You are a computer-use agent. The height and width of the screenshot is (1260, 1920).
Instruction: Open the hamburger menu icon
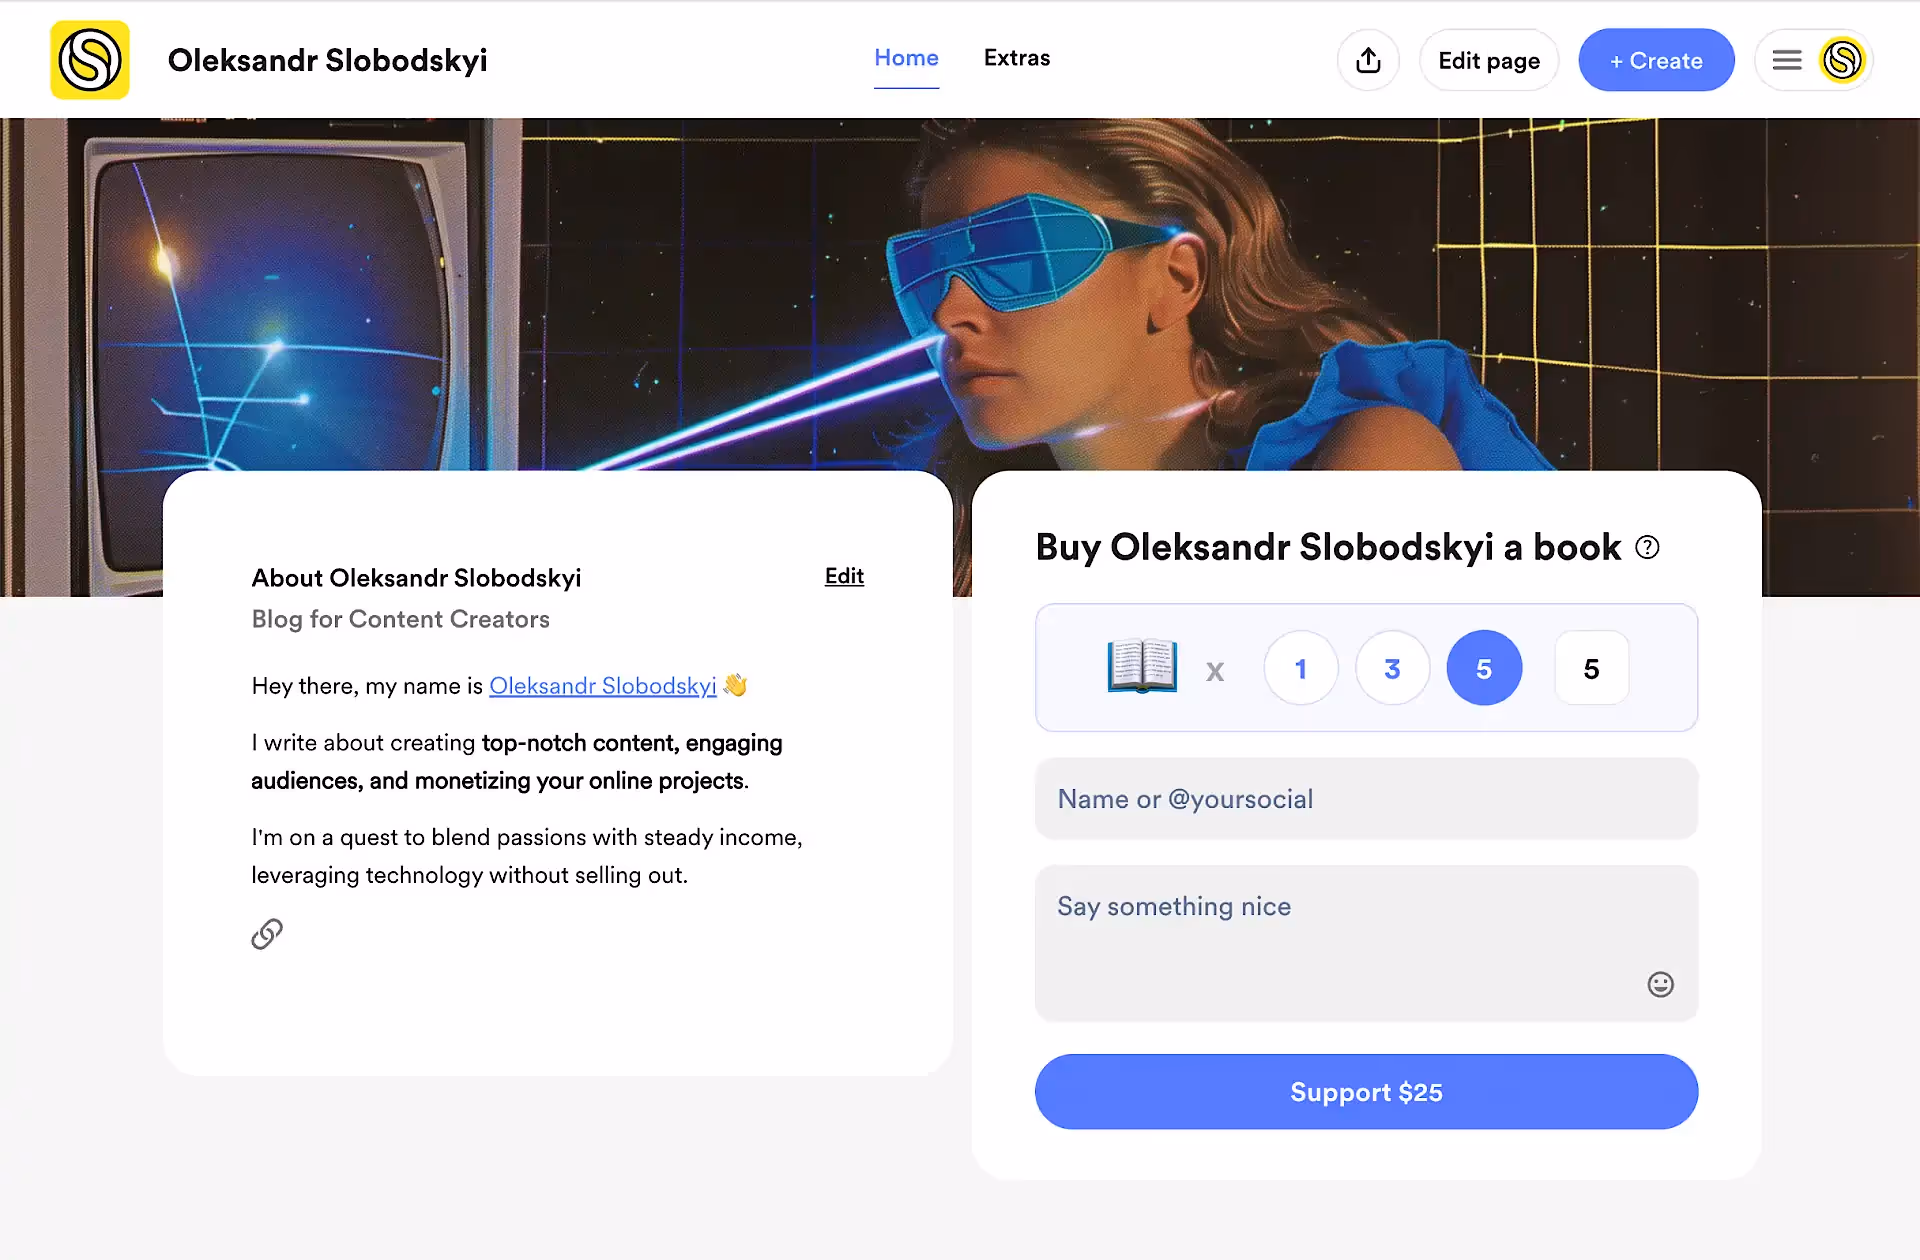(1787, 60)
